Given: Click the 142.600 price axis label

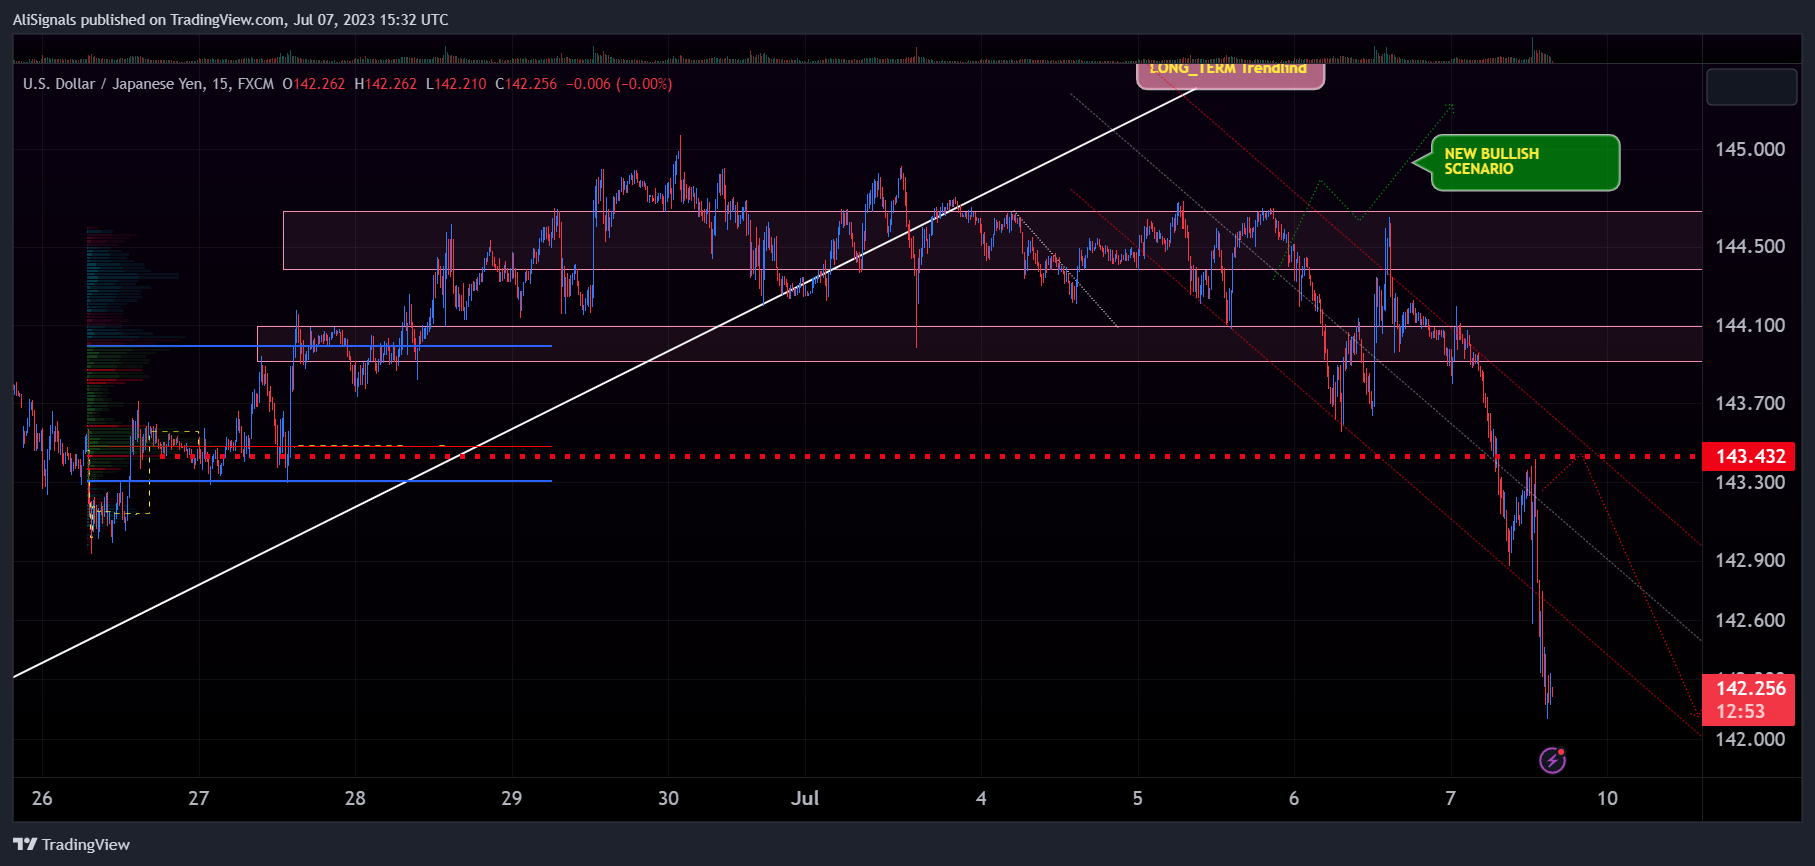Looking at the screenshot, I should click(1750, 620).
